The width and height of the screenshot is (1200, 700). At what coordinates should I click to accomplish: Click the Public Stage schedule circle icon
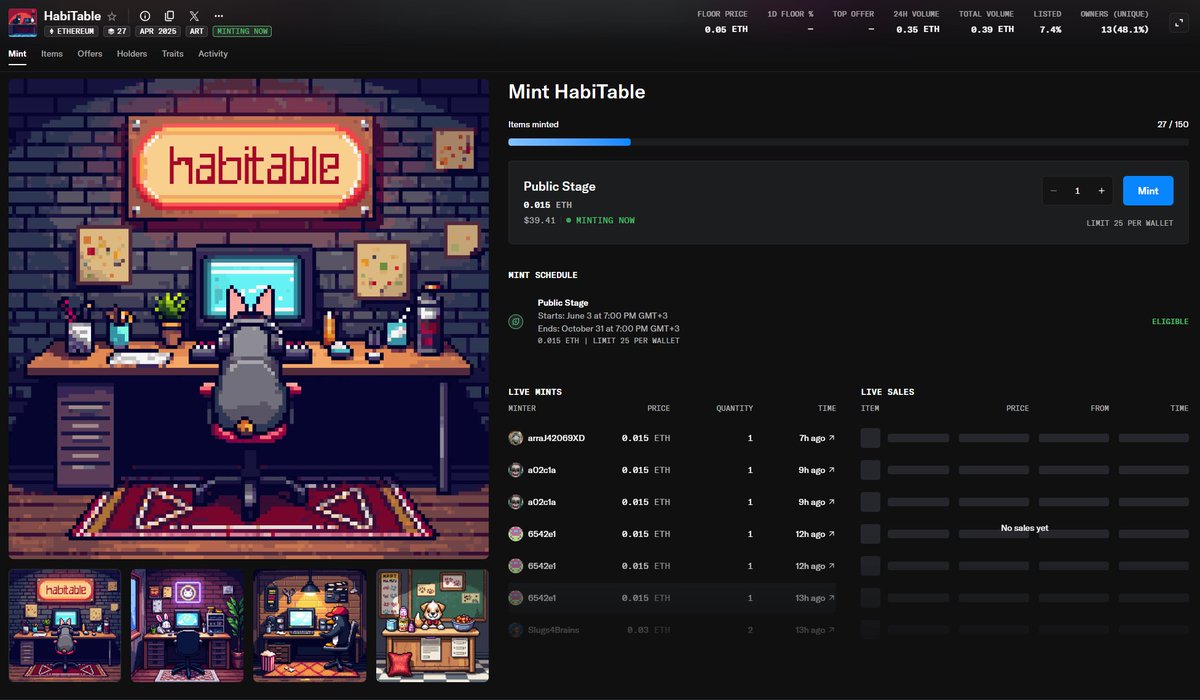point(516,322)
